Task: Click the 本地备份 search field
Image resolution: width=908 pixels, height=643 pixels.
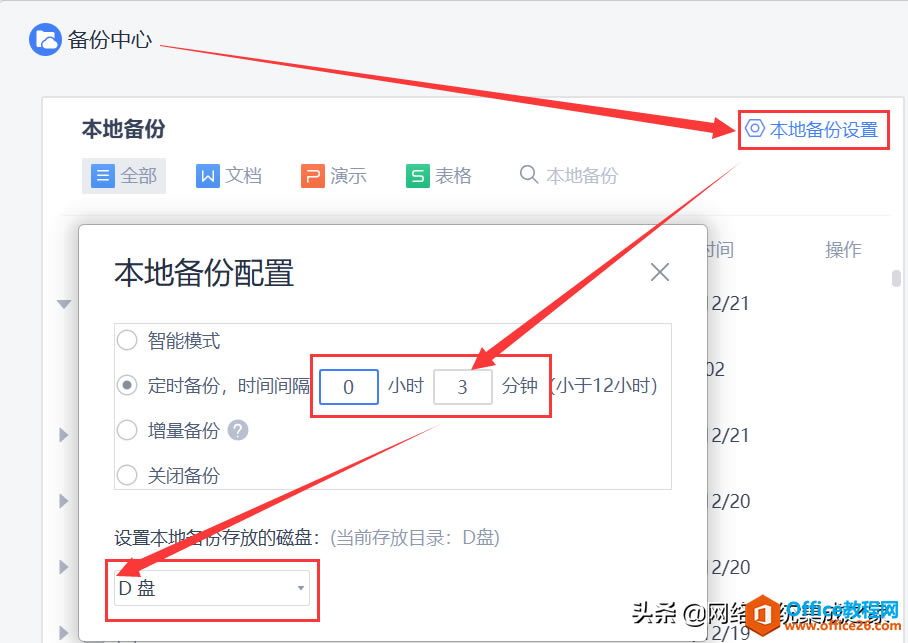Action: click(x=583, y=176)
